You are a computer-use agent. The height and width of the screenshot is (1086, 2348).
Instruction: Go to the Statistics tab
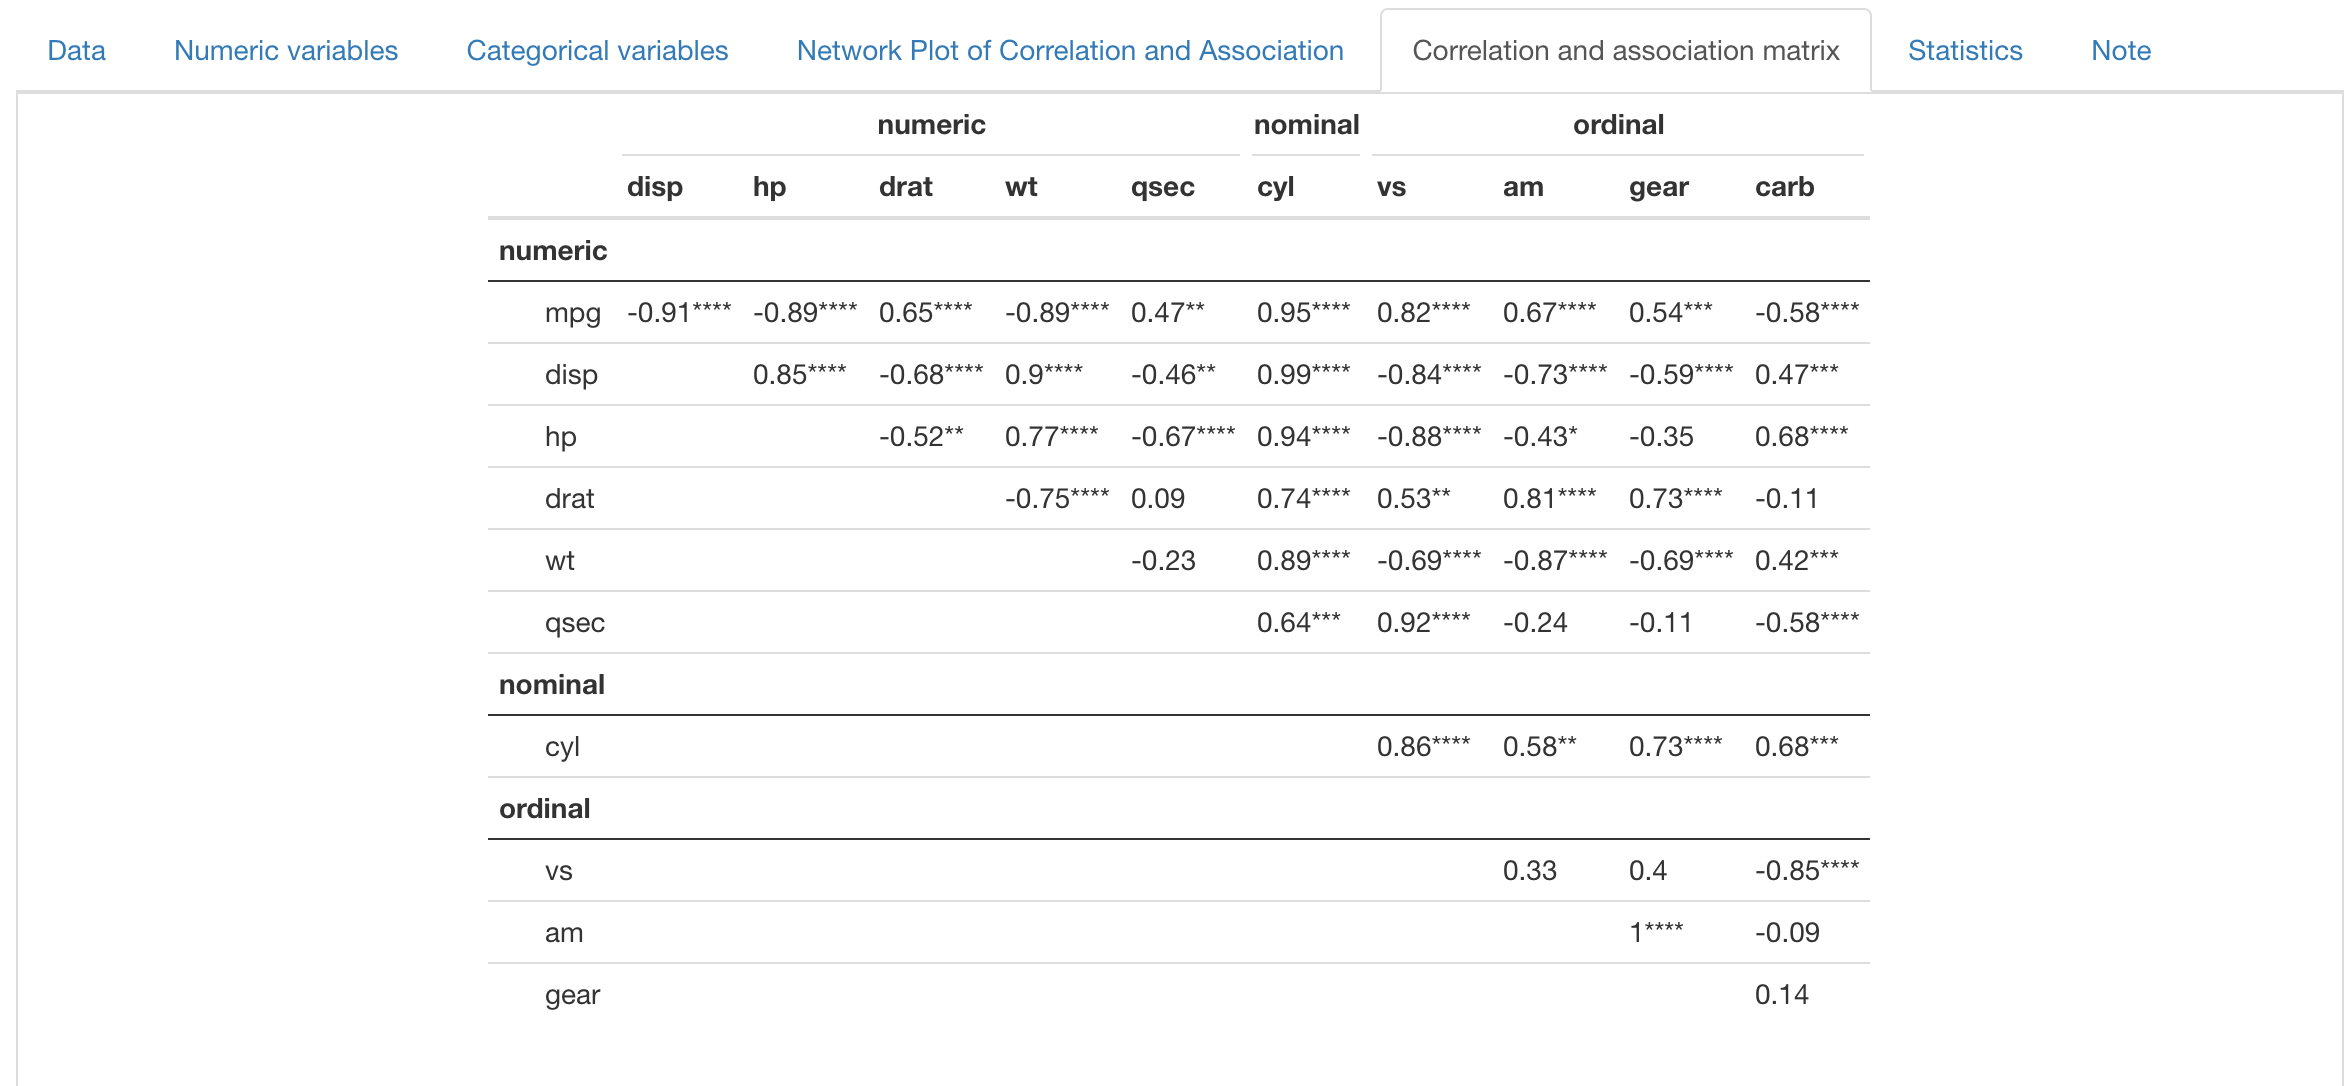[x=1964, y=51]
